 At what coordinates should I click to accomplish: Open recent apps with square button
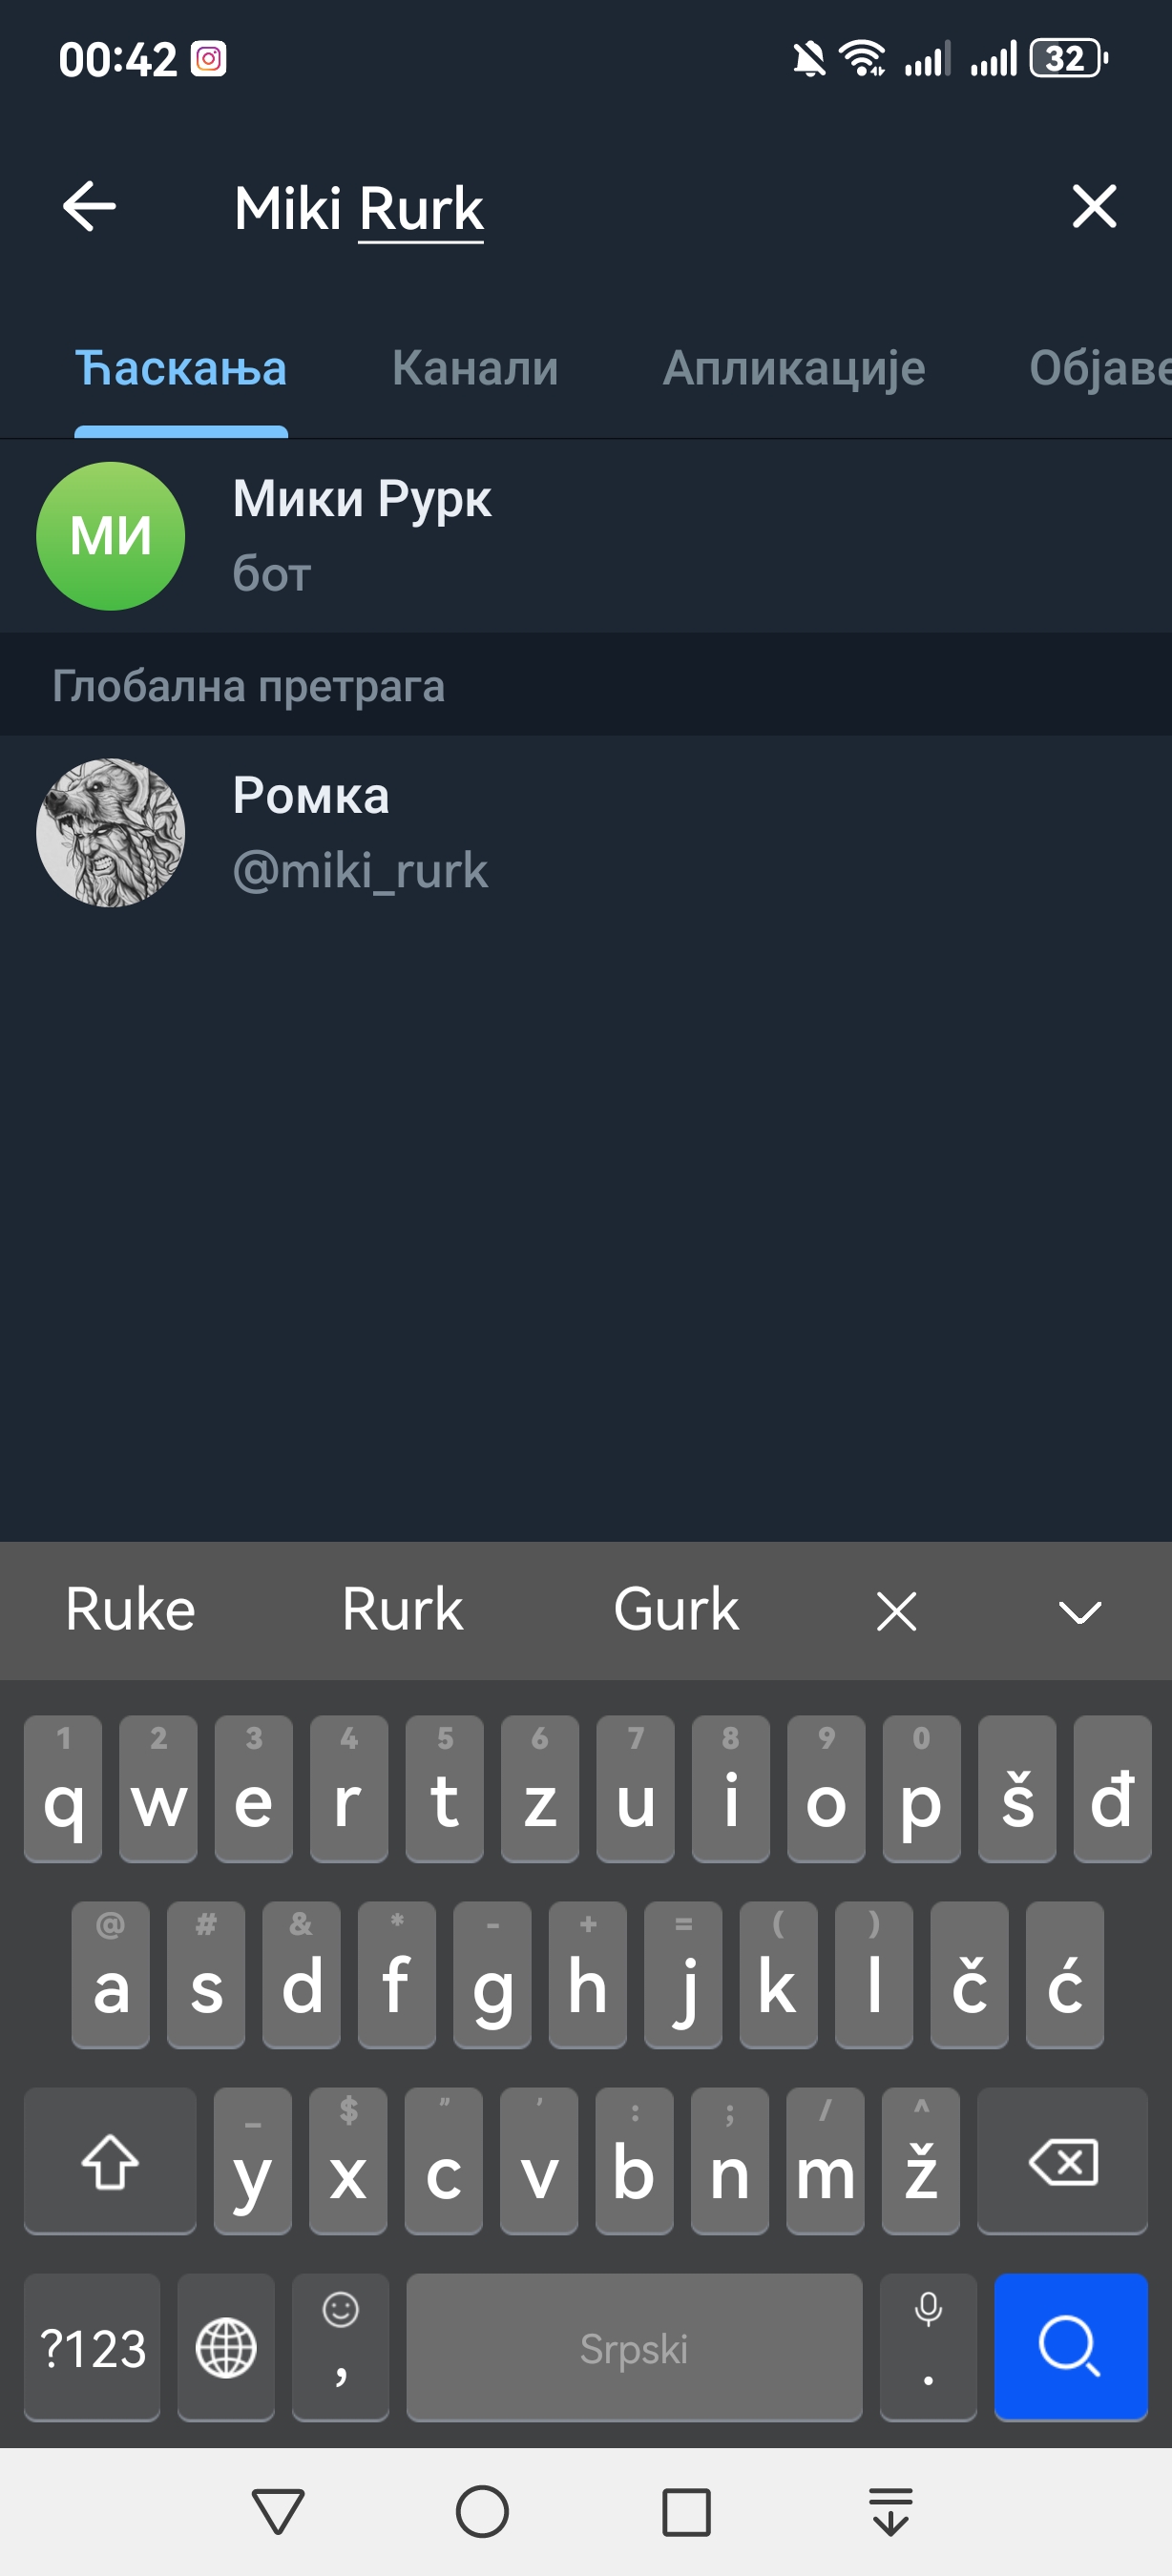[x=686, y=2511]
